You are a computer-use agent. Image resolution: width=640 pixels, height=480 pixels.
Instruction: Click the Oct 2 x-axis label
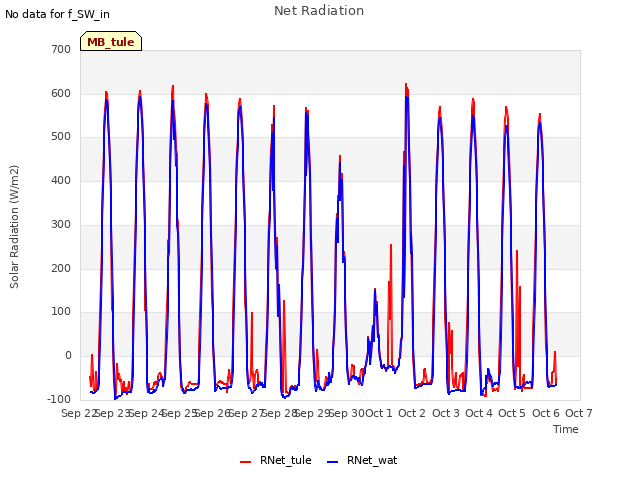412,413
